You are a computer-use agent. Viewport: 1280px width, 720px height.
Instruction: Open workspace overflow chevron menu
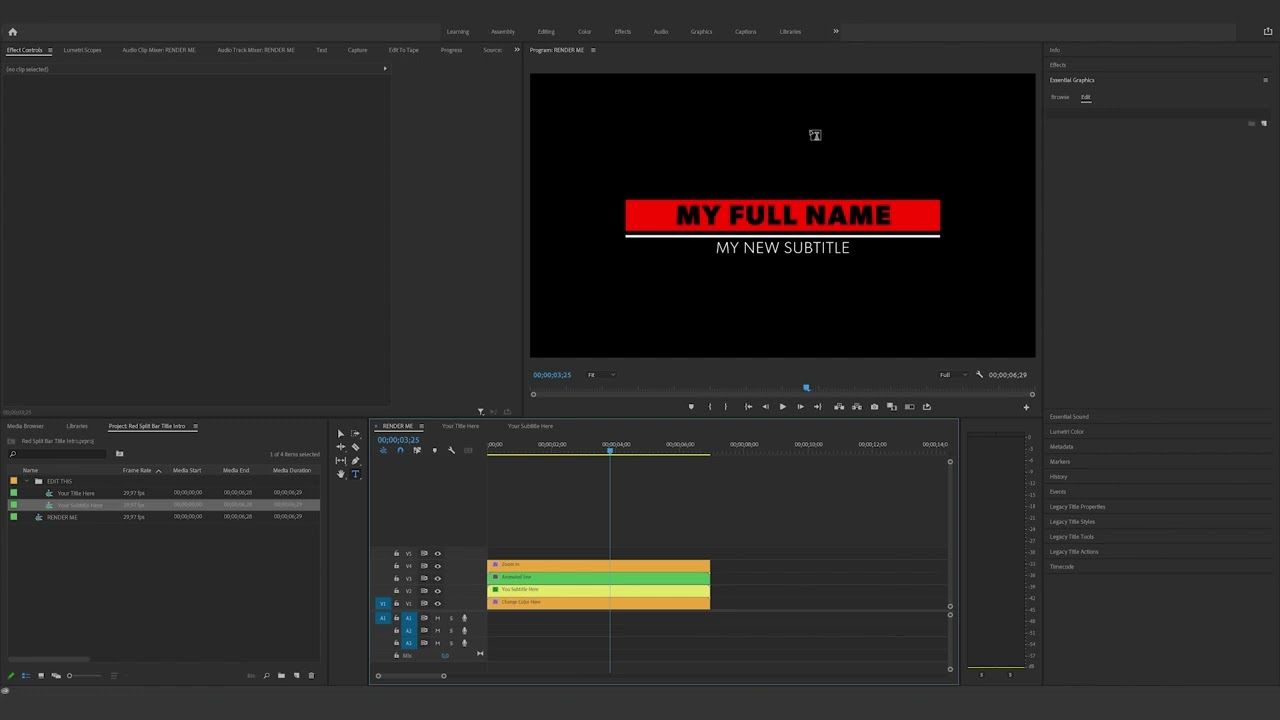[x=836, y=31]
